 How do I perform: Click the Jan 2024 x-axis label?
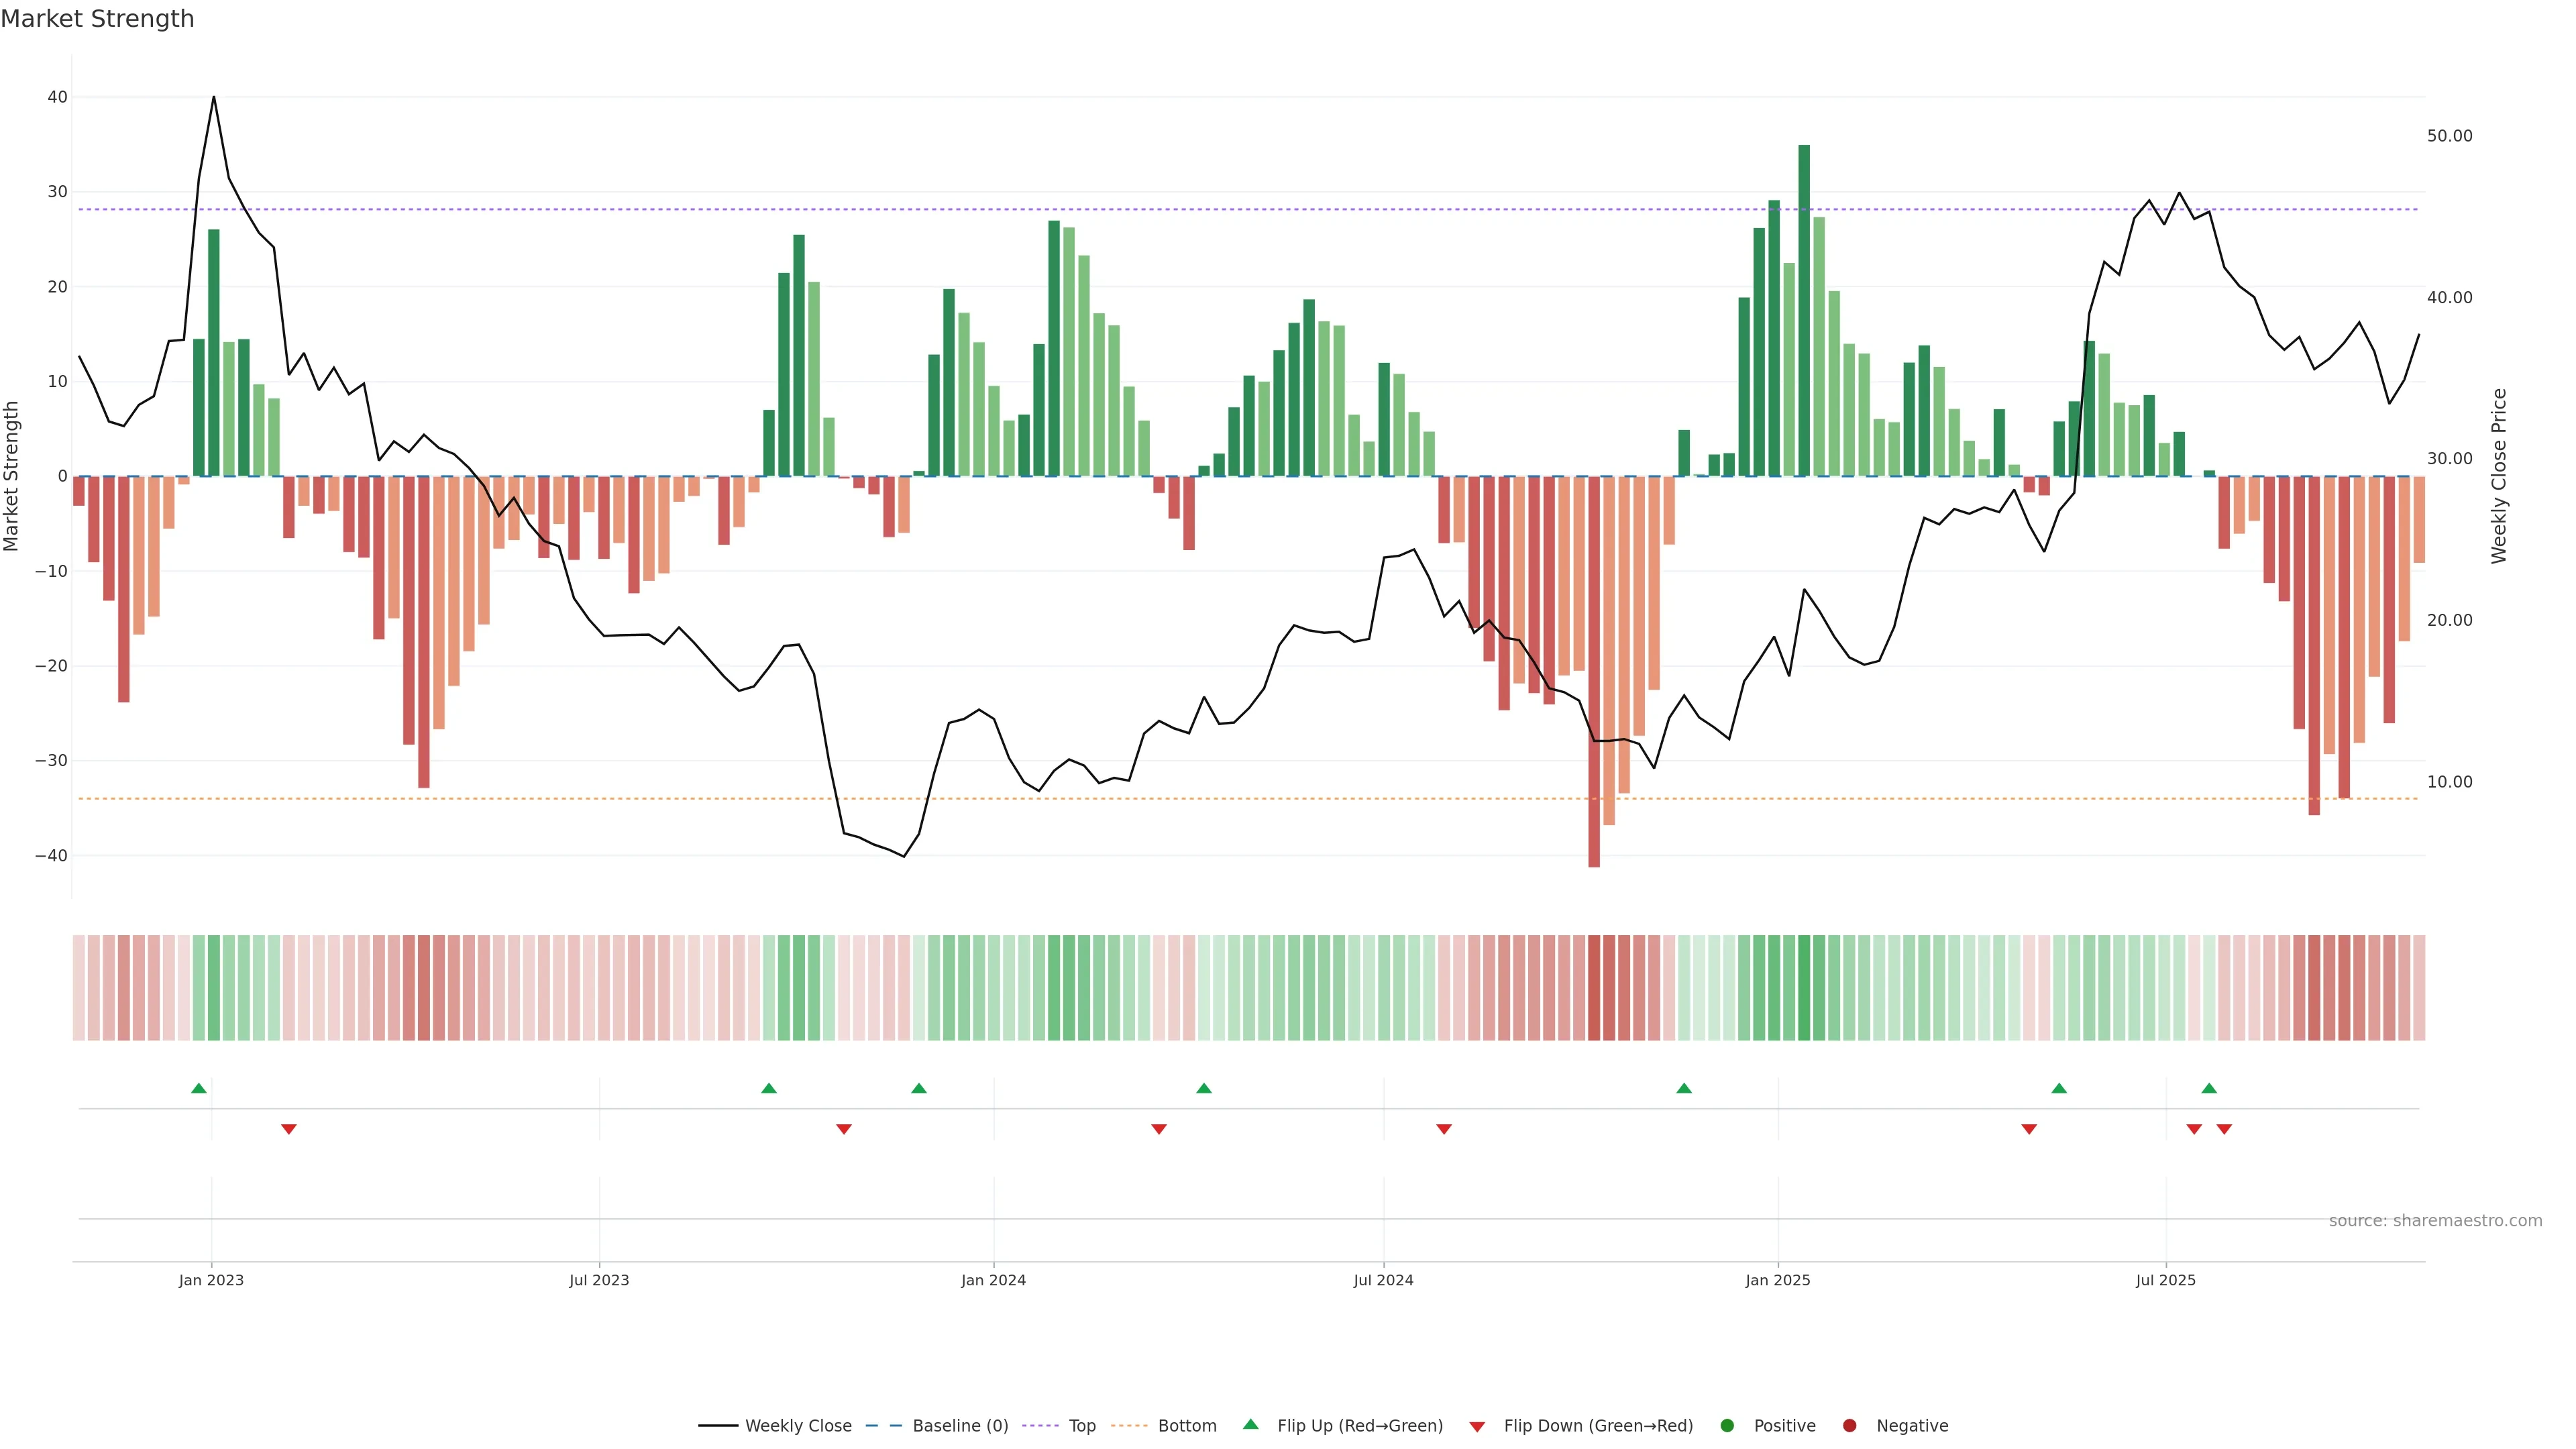(x=993, y=1280)
